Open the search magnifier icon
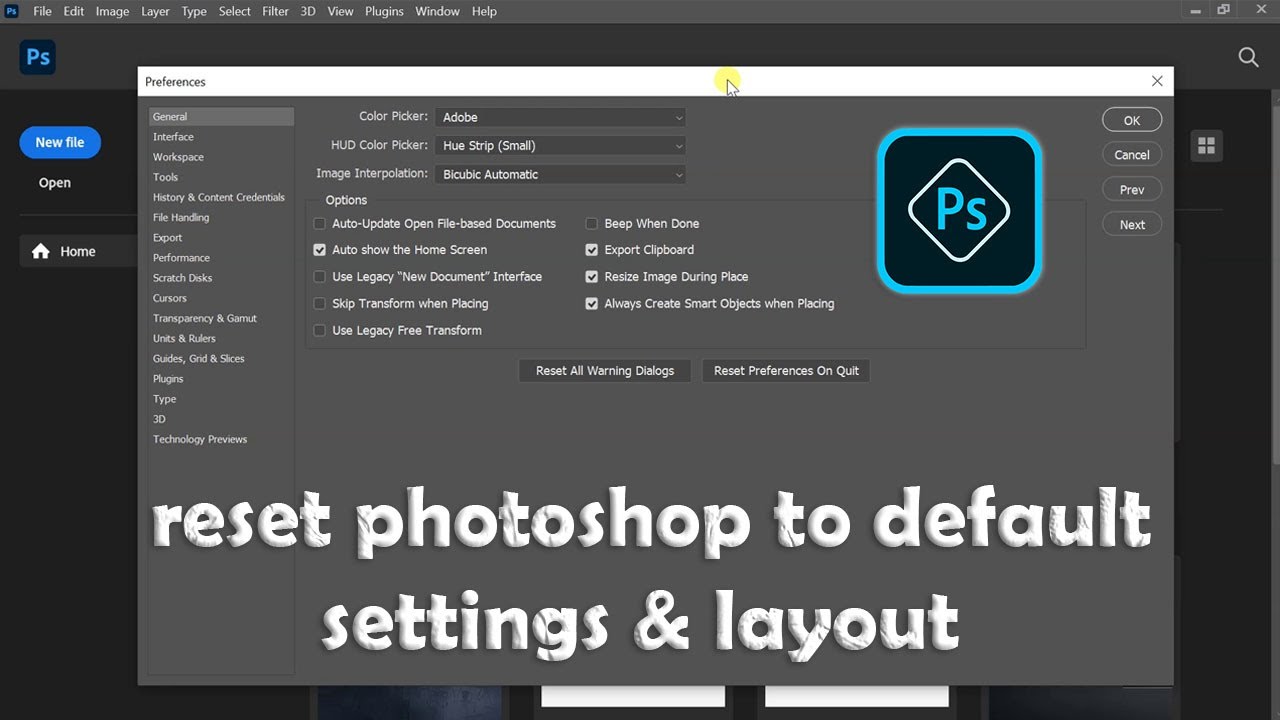The width and height of the screenshot is (1280, 720). 1248,57
